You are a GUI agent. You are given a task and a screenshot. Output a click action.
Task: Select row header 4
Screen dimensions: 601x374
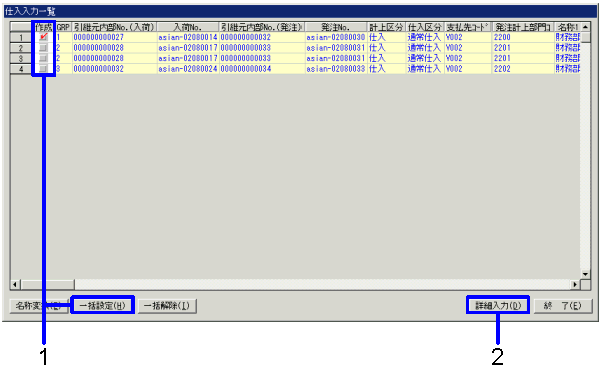coord(21,69)
